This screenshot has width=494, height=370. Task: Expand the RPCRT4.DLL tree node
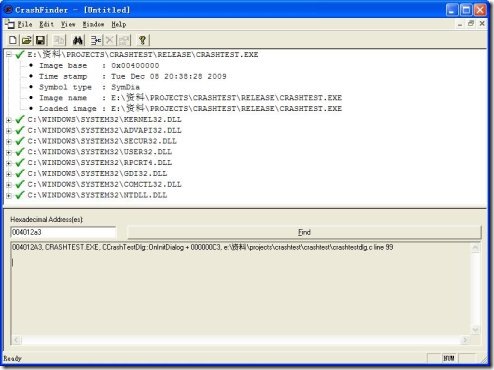point(9,163)
